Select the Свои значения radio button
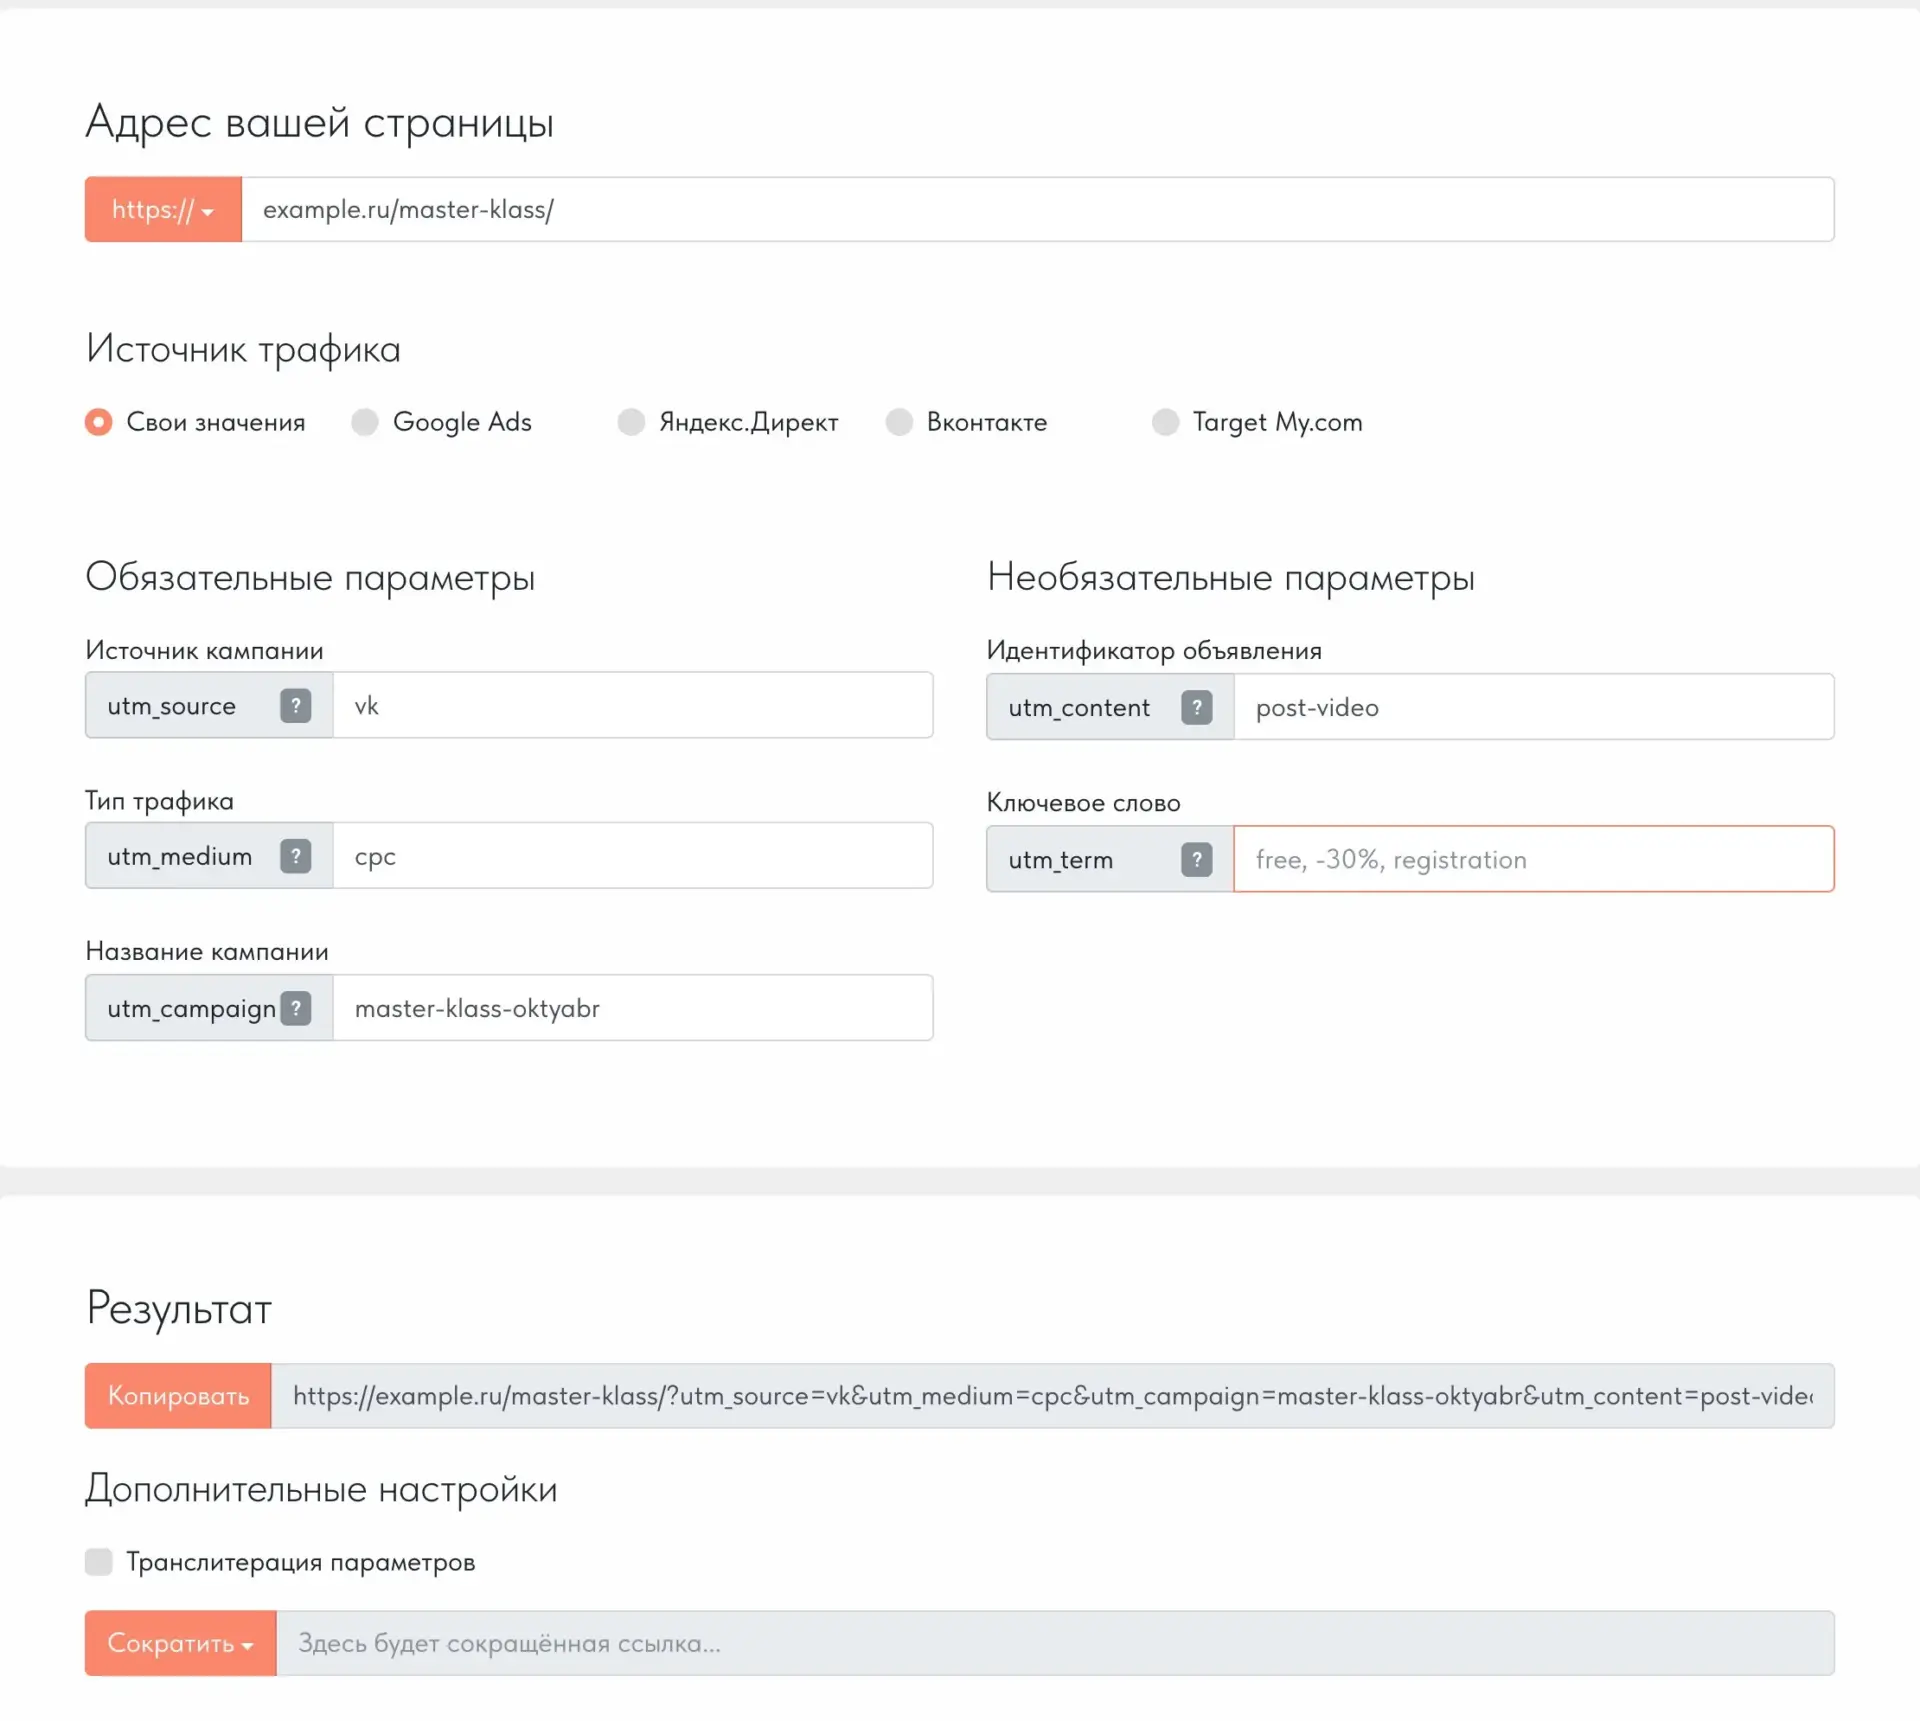This screenshot has width=1920, height=1721. [x=98, y=422]
